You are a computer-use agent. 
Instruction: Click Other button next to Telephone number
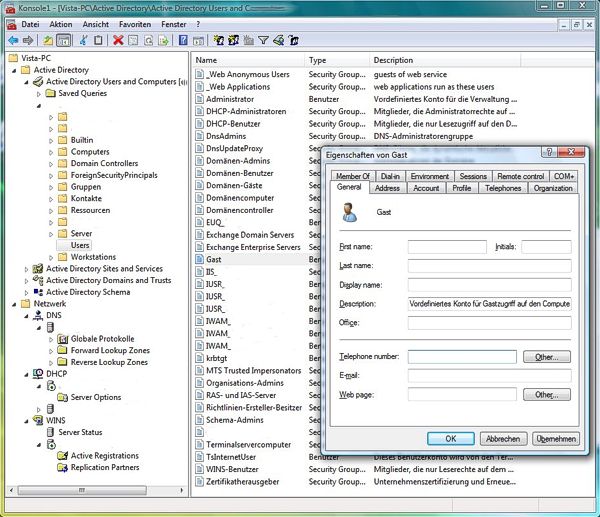[546, 357]
